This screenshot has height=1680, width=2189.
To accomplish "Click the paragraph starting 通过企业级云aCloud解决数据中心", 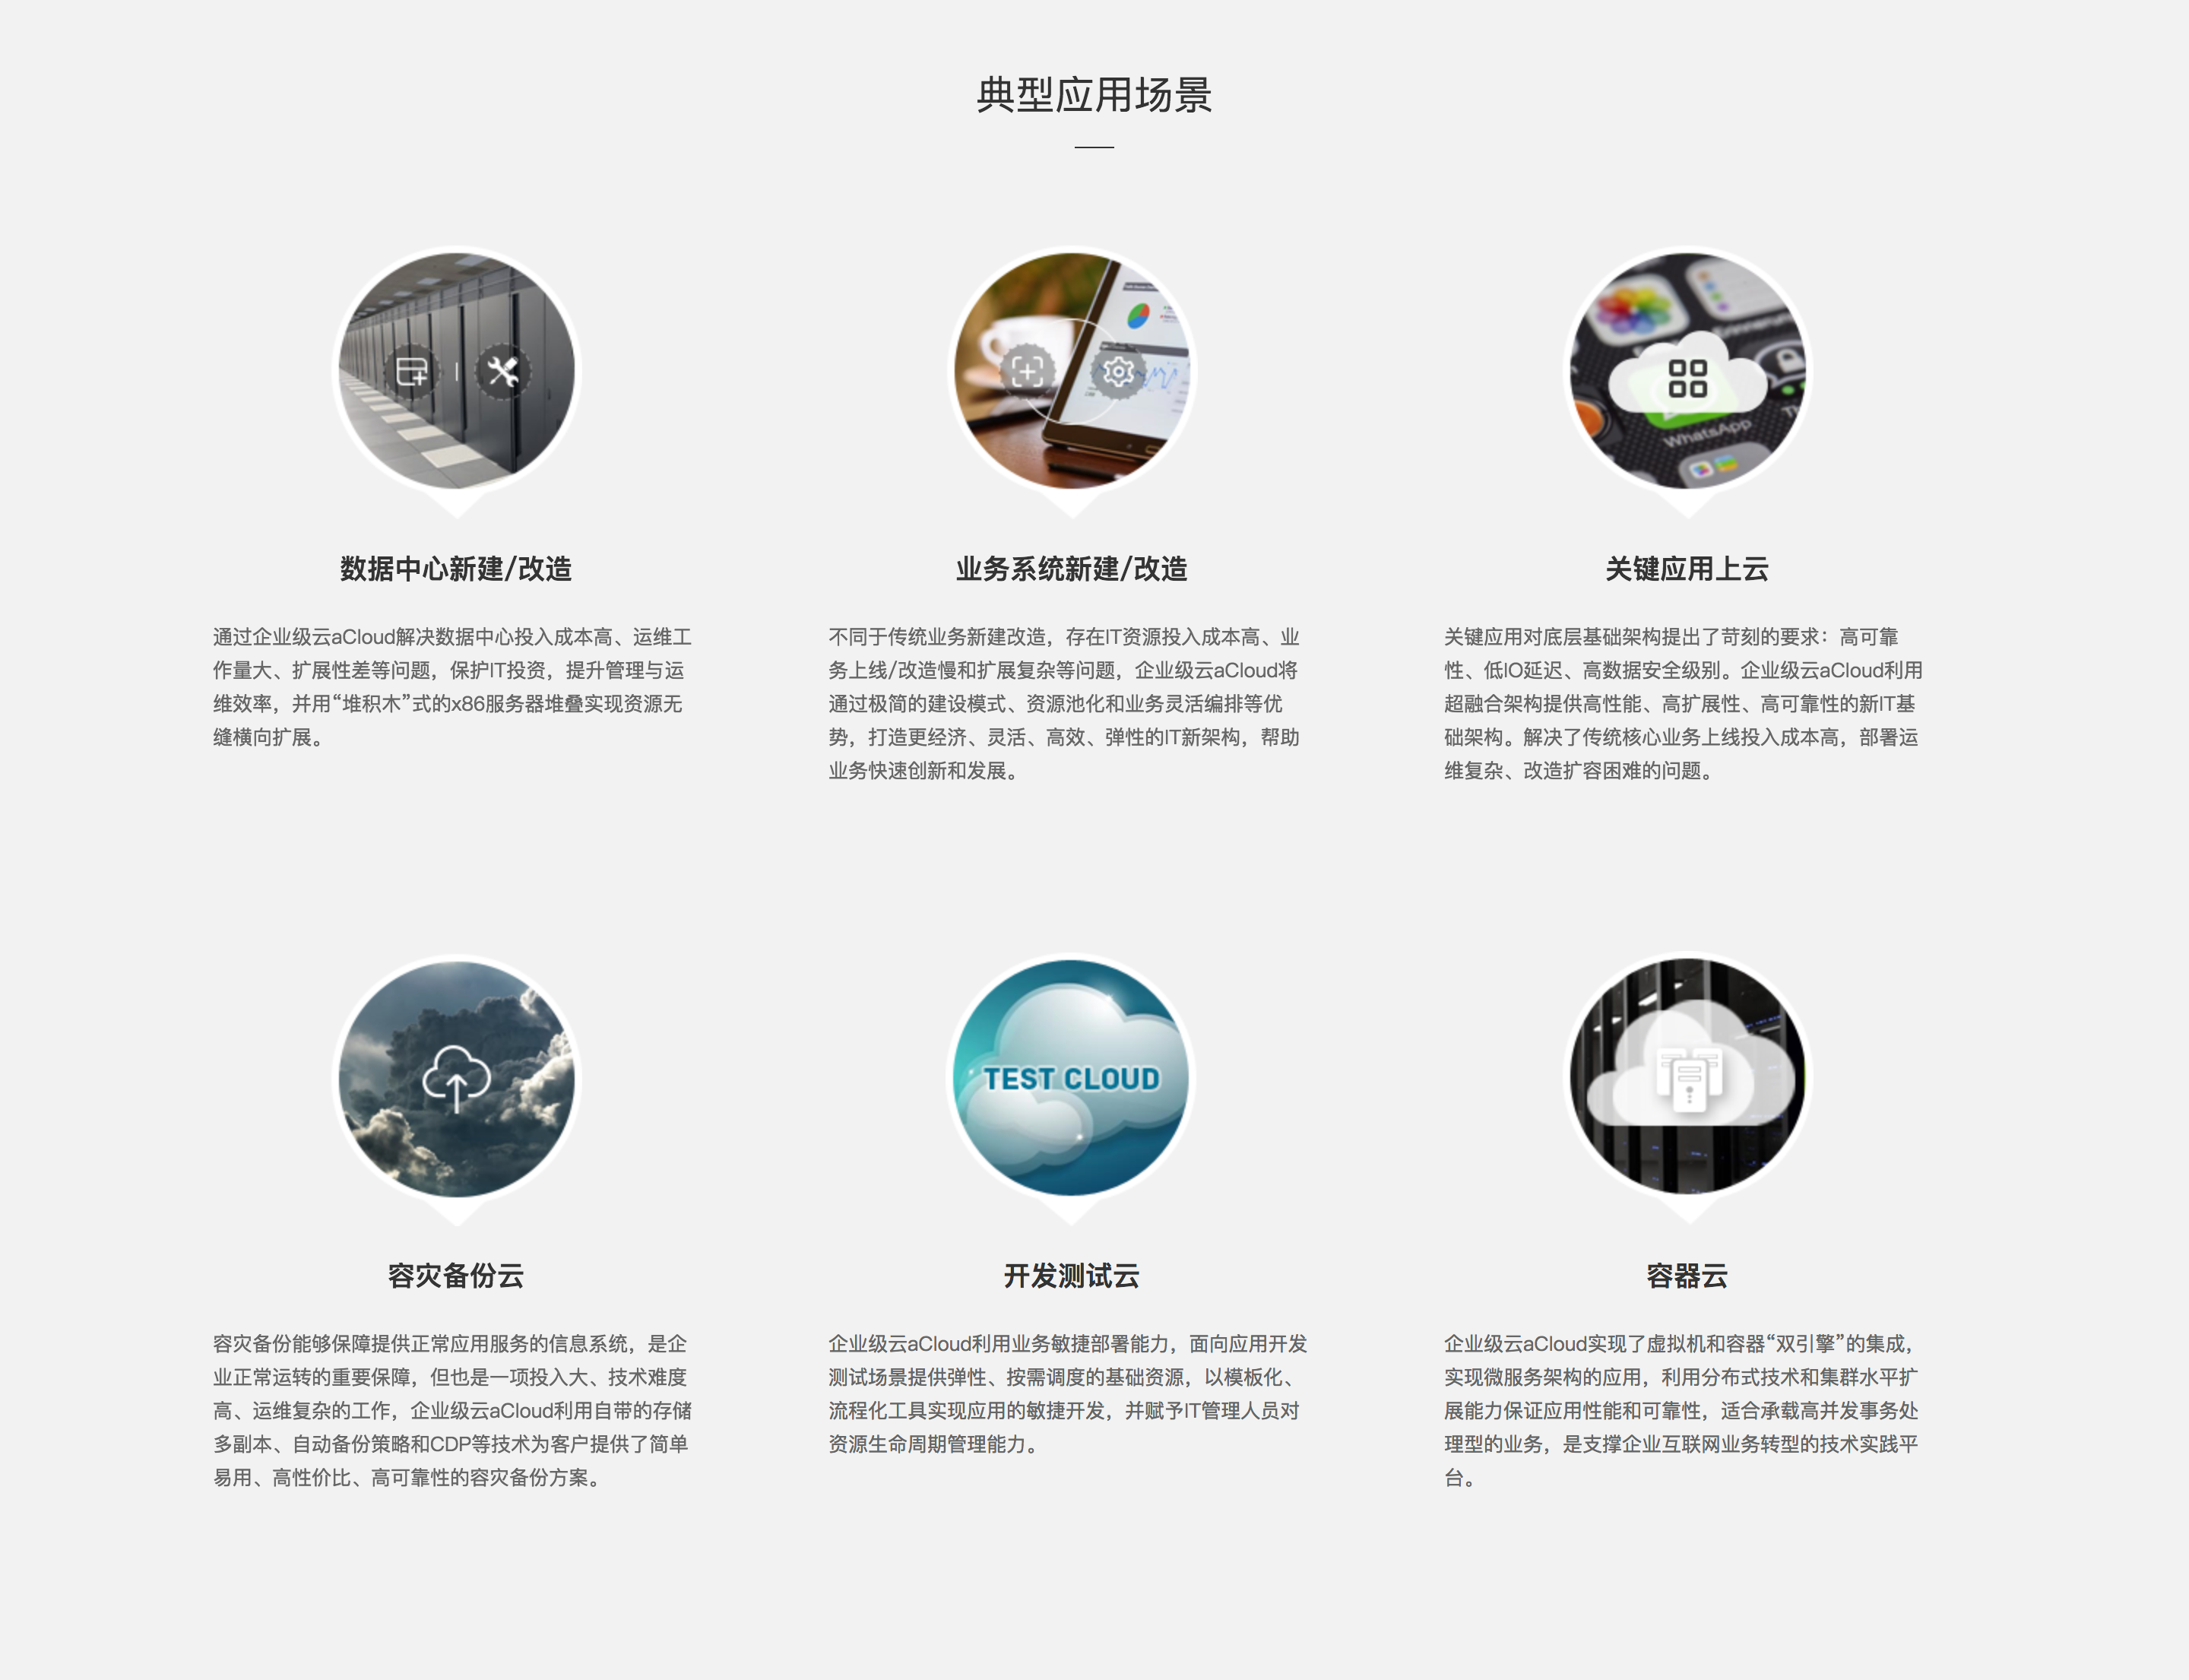I will [453, 687].
